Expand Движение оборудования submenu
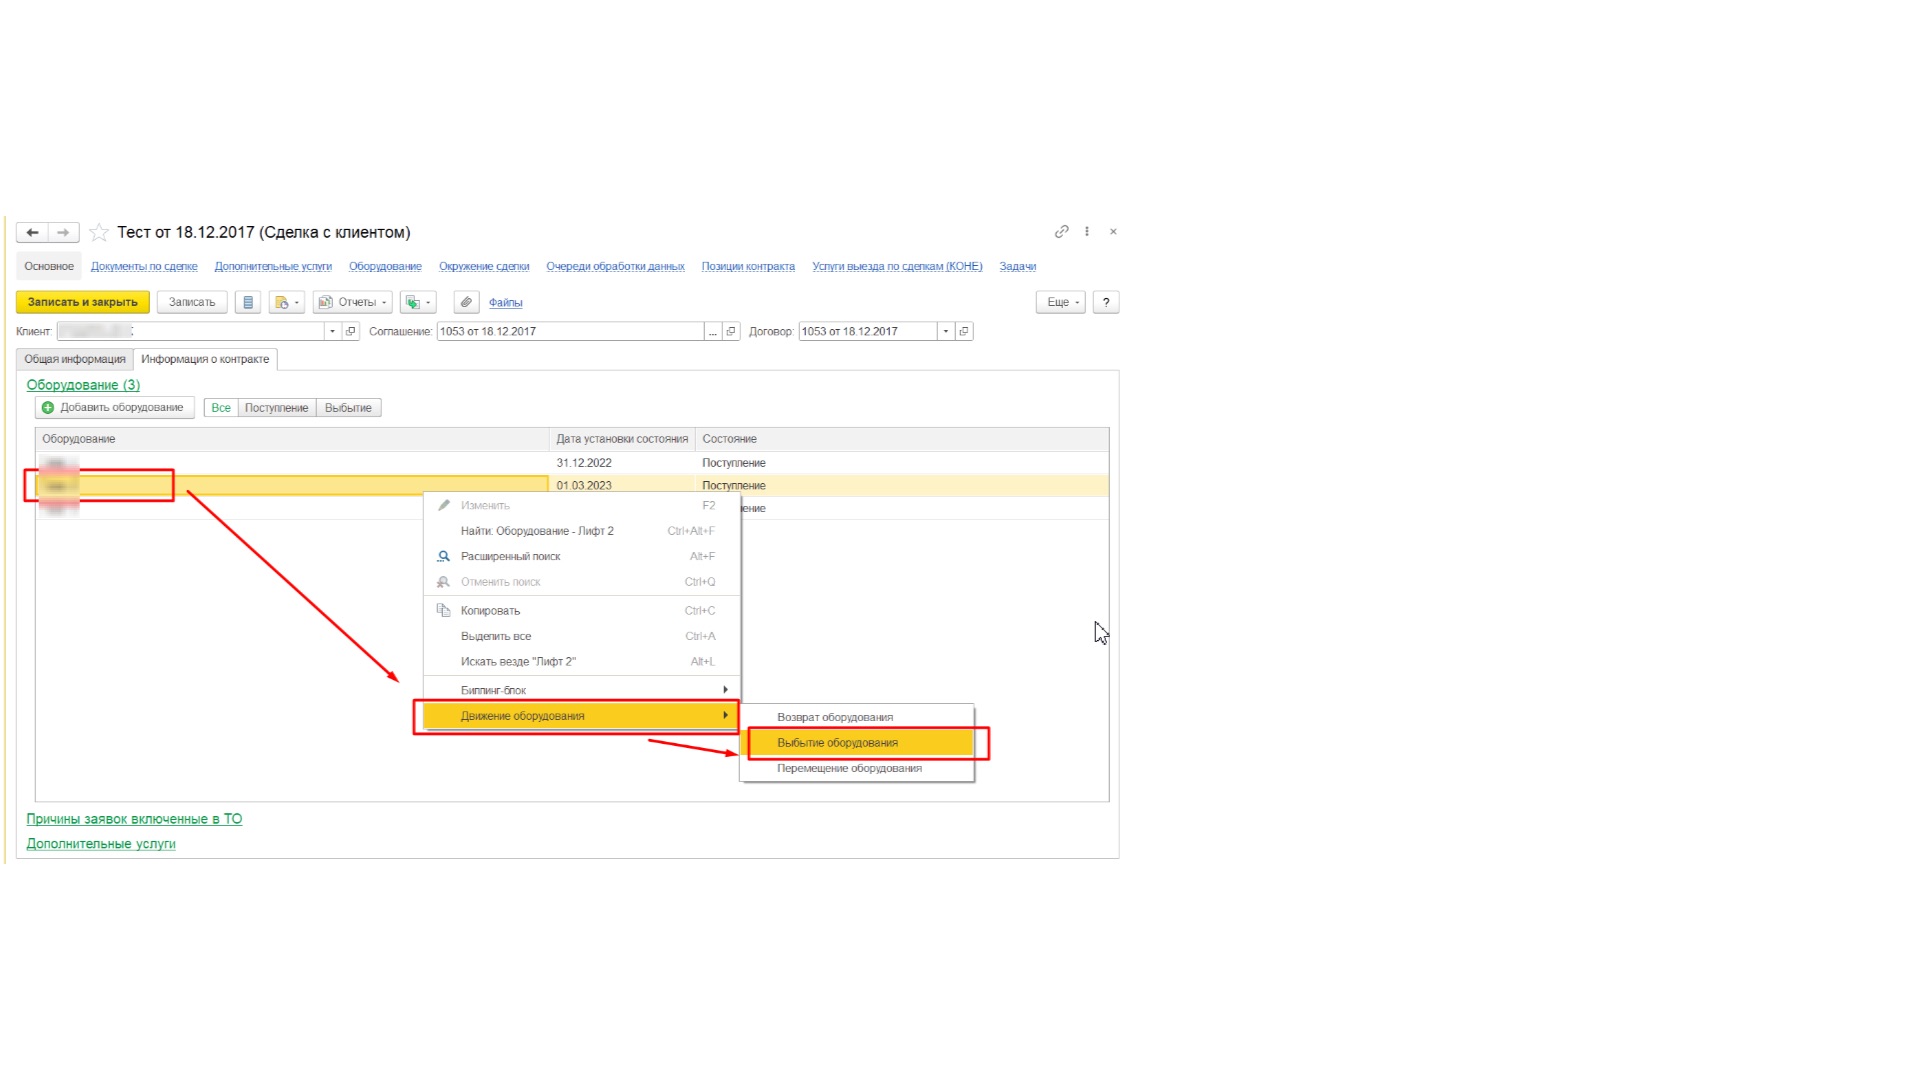 (x=582, y=716)
